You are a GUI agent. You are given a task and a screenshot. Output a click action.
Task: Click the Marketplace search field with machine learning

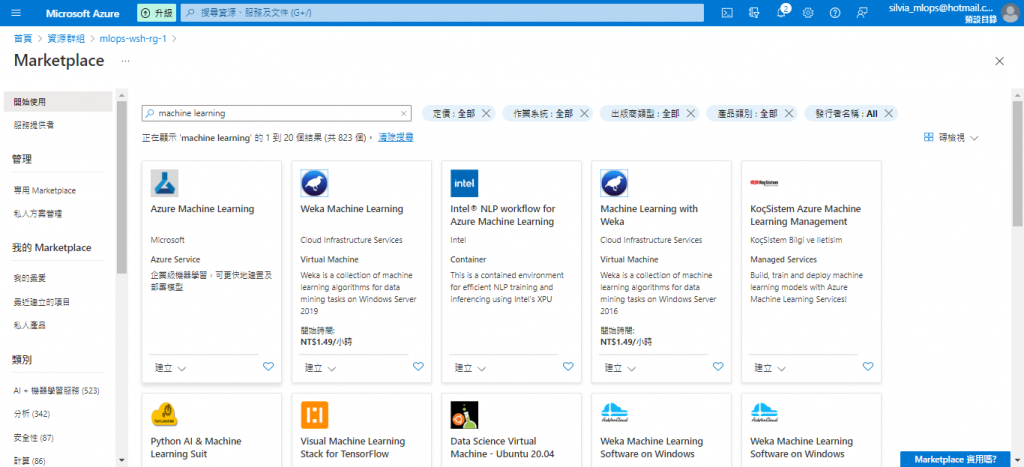pos(276,114)
